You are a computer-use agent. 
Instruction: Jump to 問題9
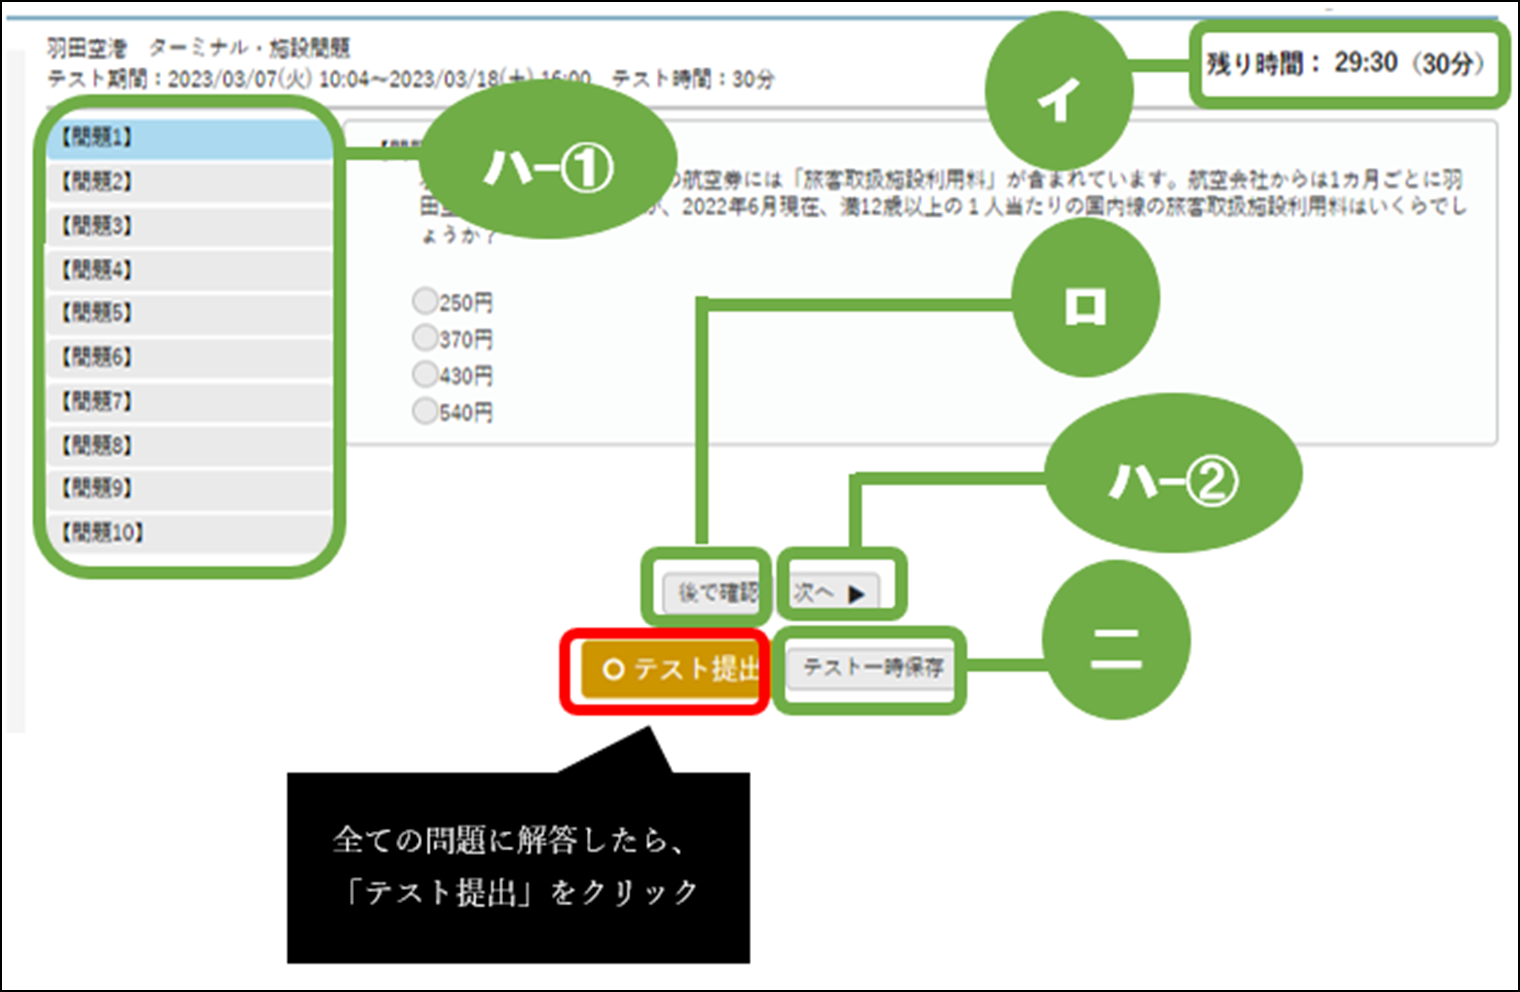pos(188,488)
